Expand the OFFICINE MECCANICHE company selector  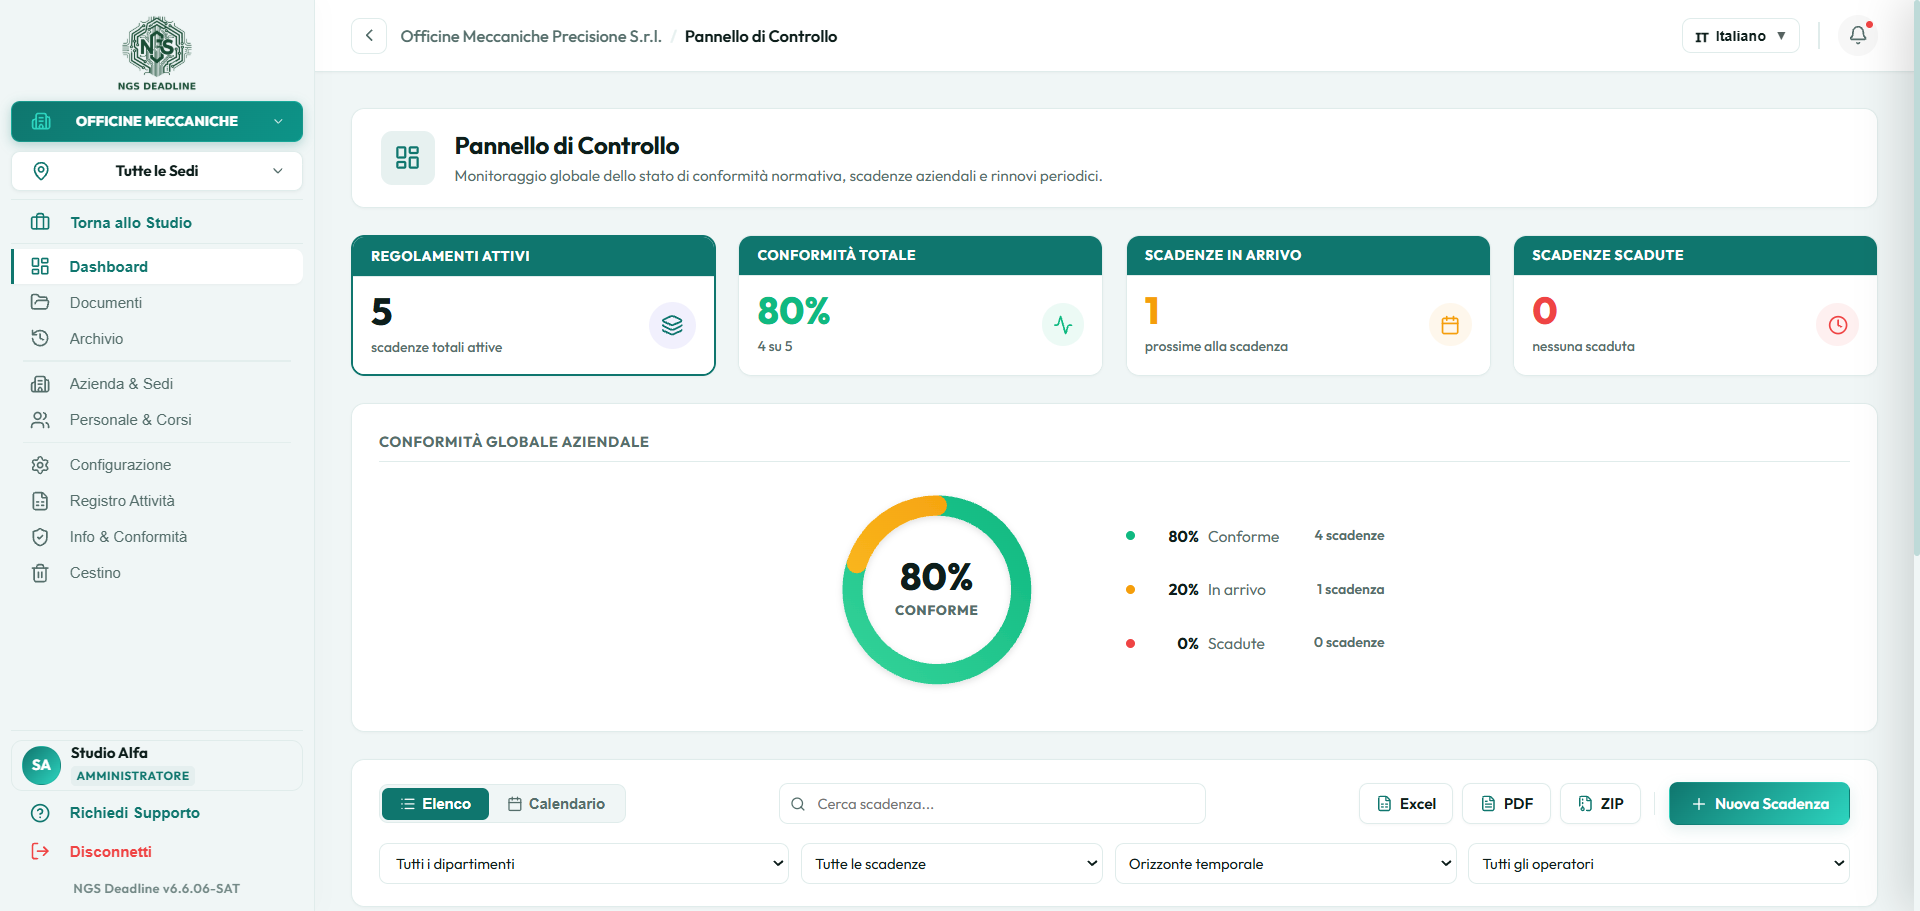click(x=157, y=121)
